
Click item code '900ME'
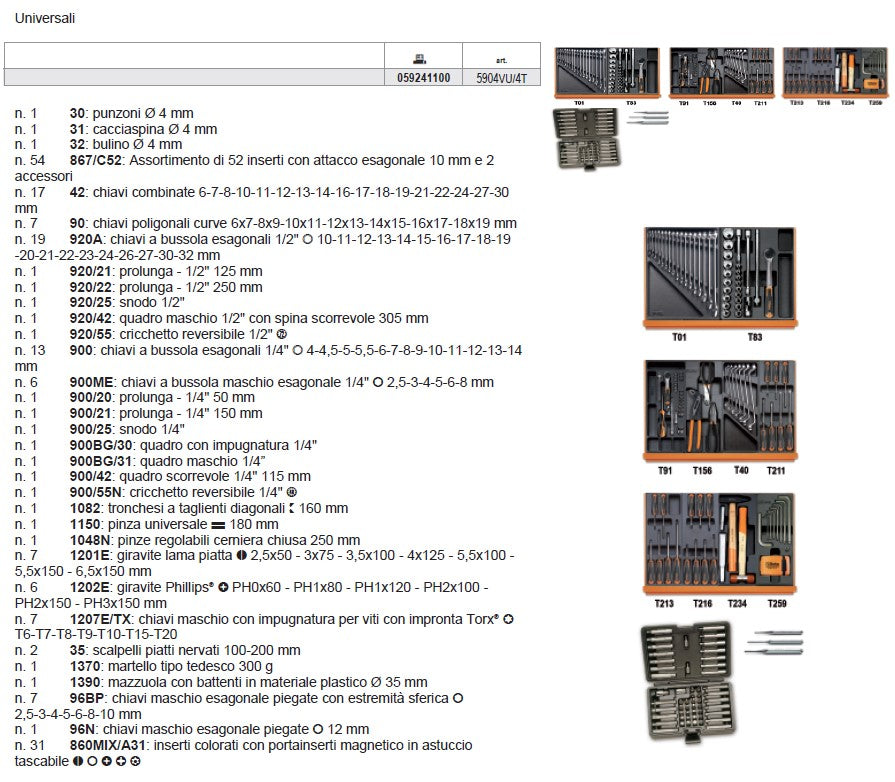(91, 382)
